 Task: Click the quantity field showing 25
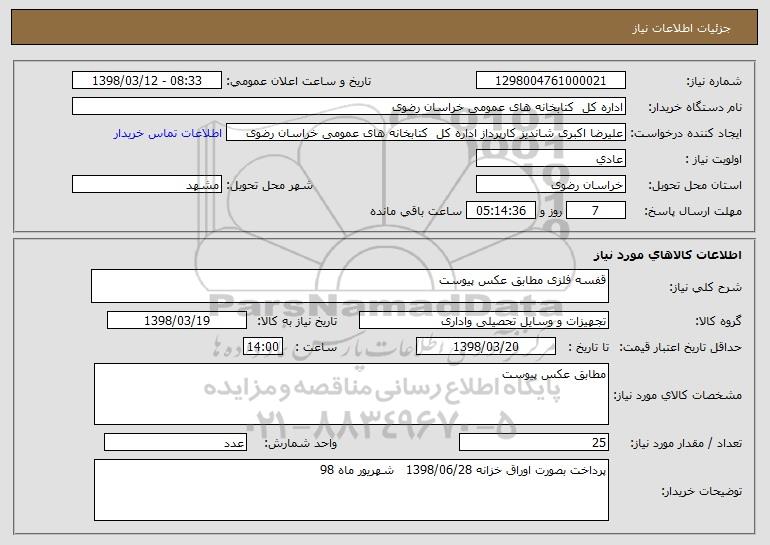(534, 442)
